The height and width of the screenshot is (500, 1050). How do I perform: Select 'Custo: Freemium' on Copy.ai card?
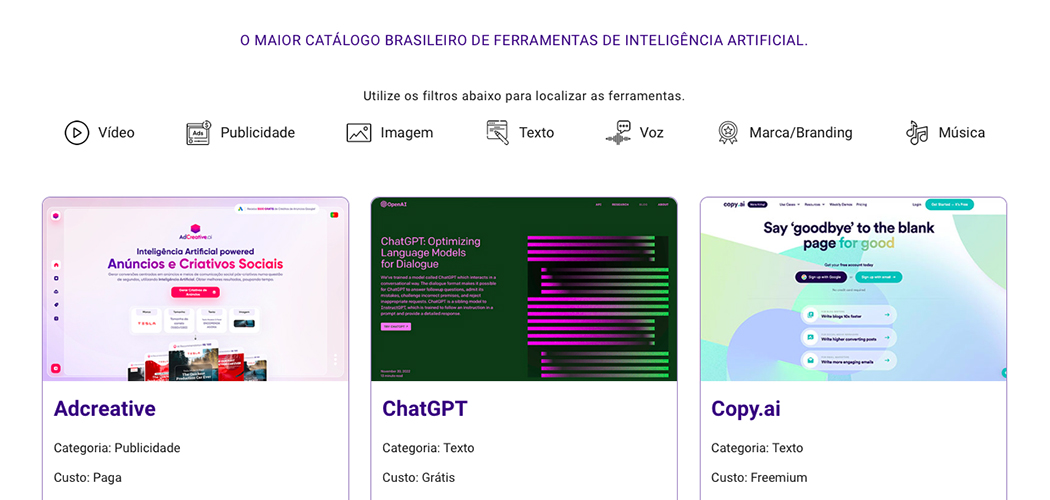[x=759, y=478]
